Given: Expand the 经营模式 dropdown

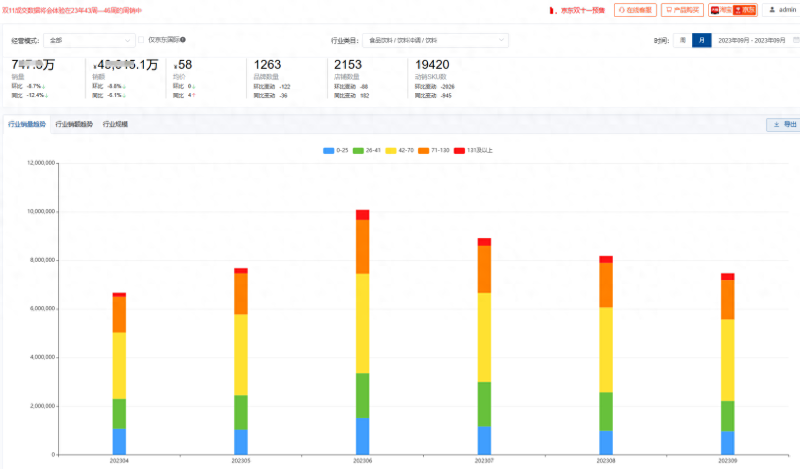Looking at the screenshot, I should [x=90, y=40].
